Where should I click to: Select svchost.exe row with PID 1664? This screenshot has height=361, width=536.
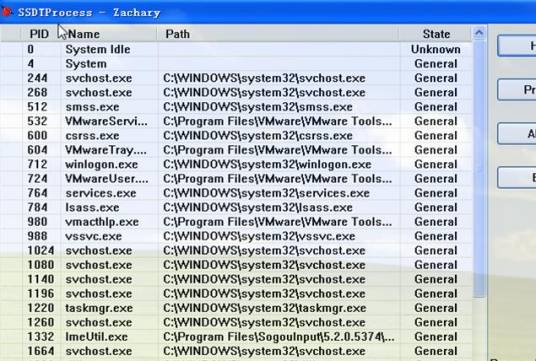236,351
